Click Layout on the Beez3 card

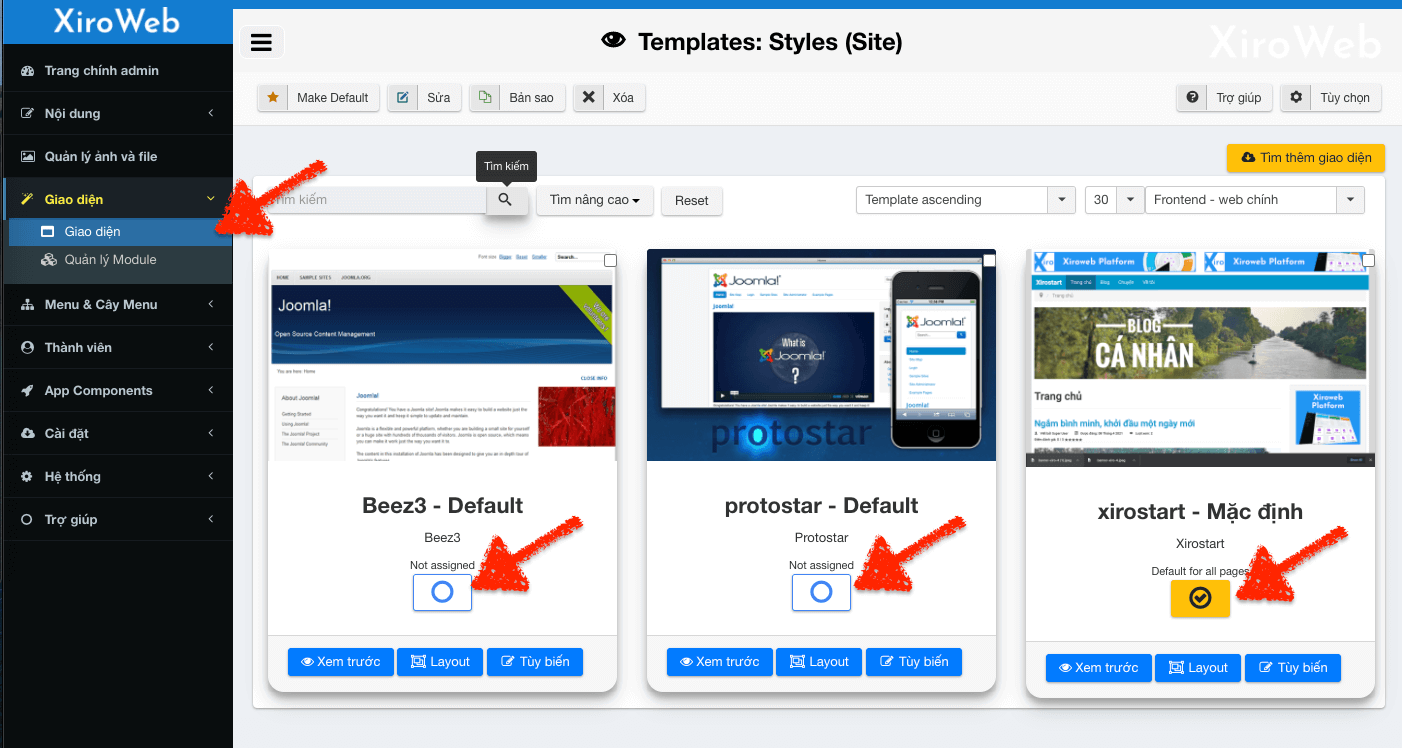pos(440,662)
